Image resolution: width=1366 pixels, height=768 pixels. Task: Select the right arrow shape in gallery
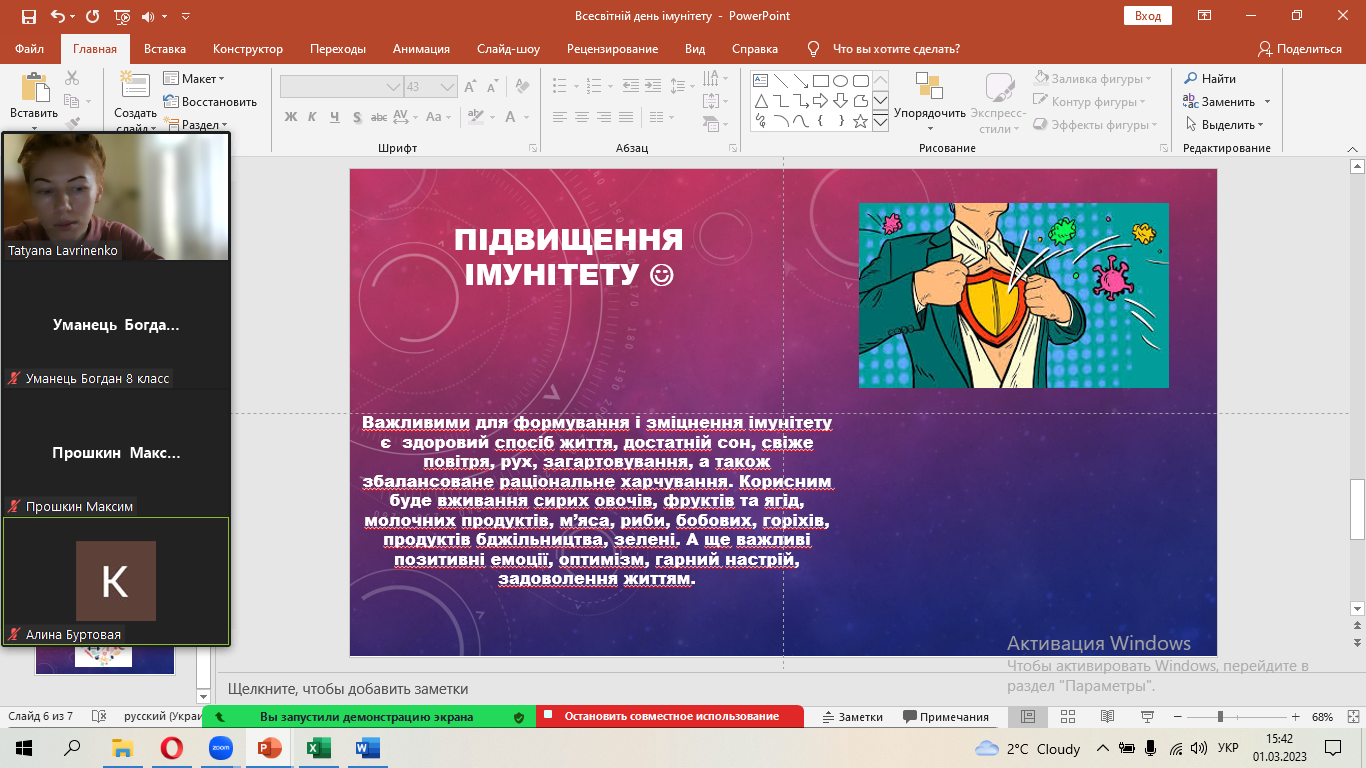pos(820,101)
